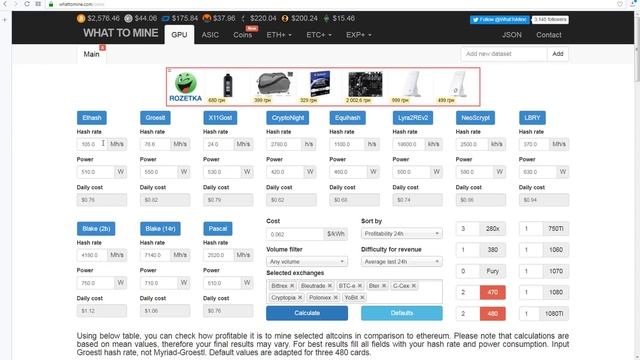Screen dimensions: 640x360
Task: Click the Defaults button
Action: click(x=402, y=313)
